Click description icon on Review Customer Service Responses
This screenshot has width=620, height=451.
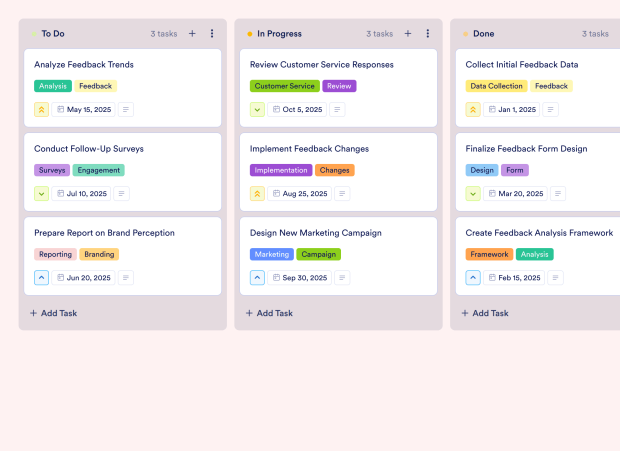click(x=337, y=109)
